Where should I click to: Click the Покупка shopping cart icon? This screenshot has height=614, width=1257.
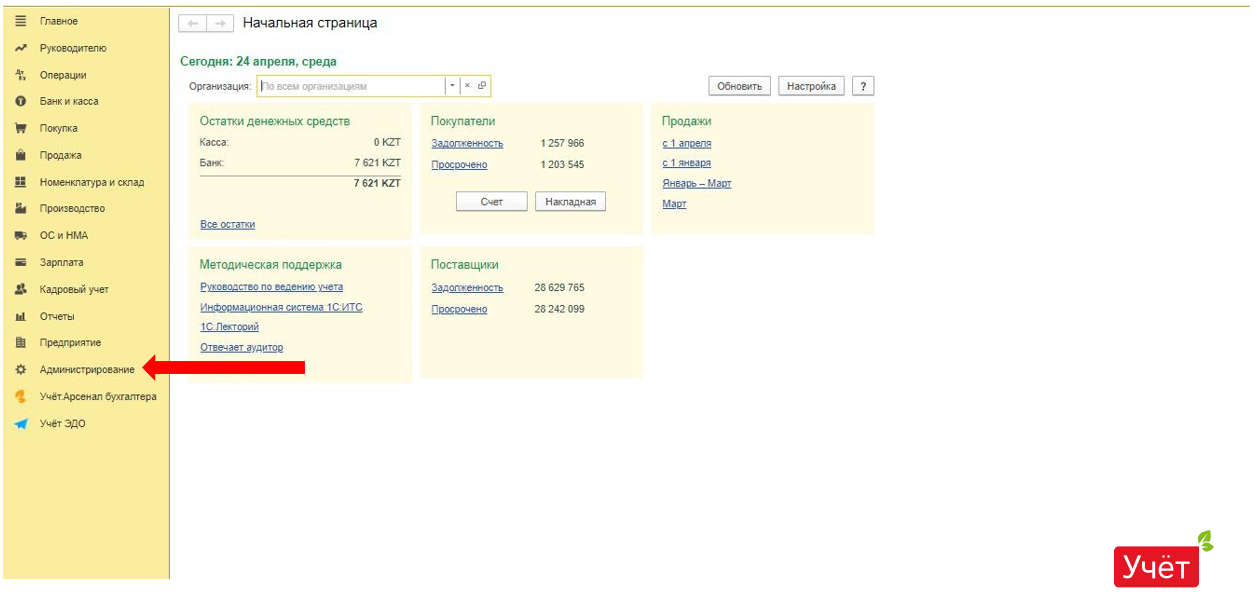click(20, 129)
